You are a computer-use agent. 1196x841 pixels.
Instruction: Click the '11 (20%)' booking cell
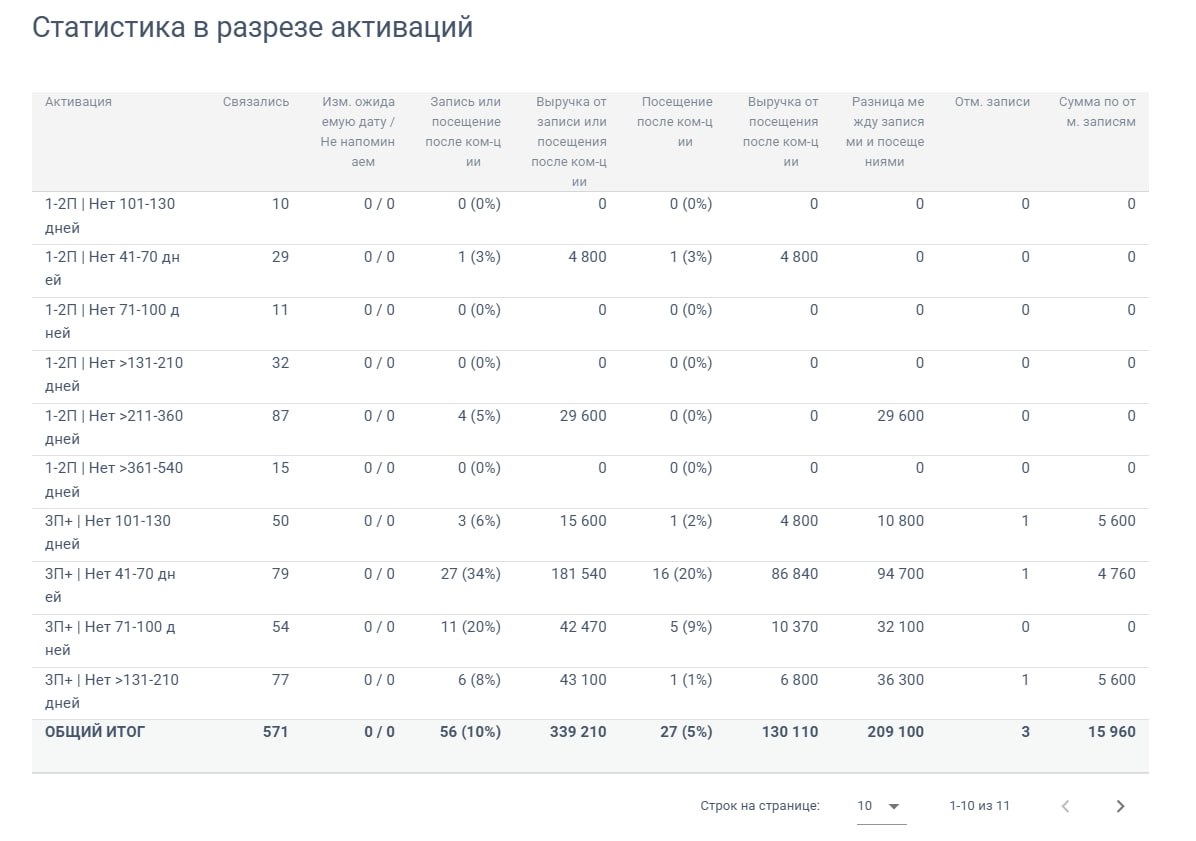click(471, 627)
